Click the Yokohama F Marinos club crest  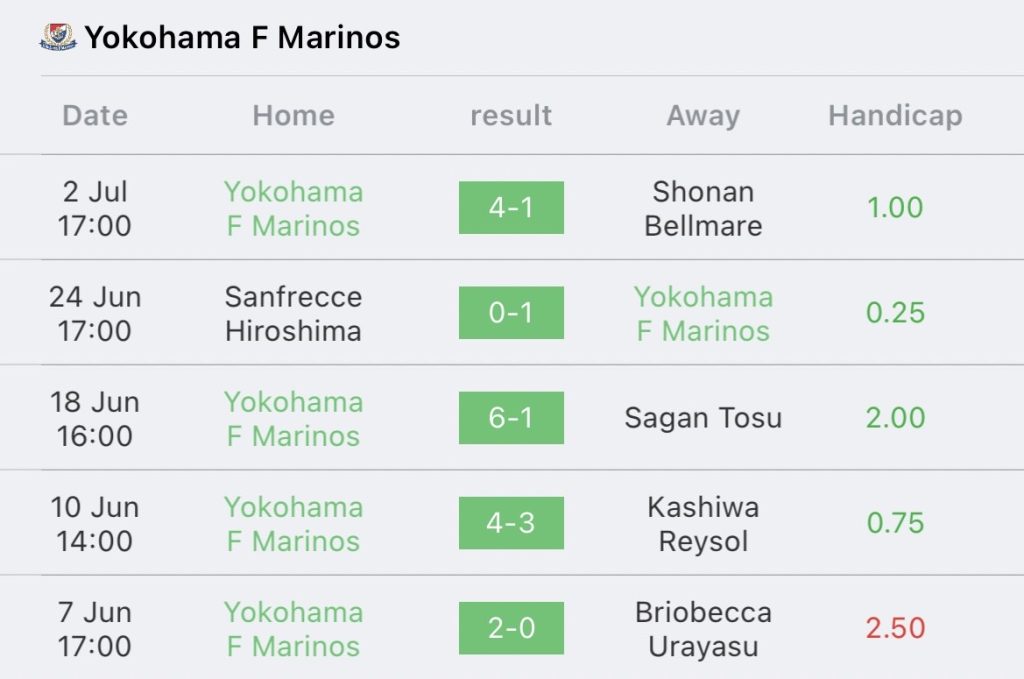click(x=58, y=37)
